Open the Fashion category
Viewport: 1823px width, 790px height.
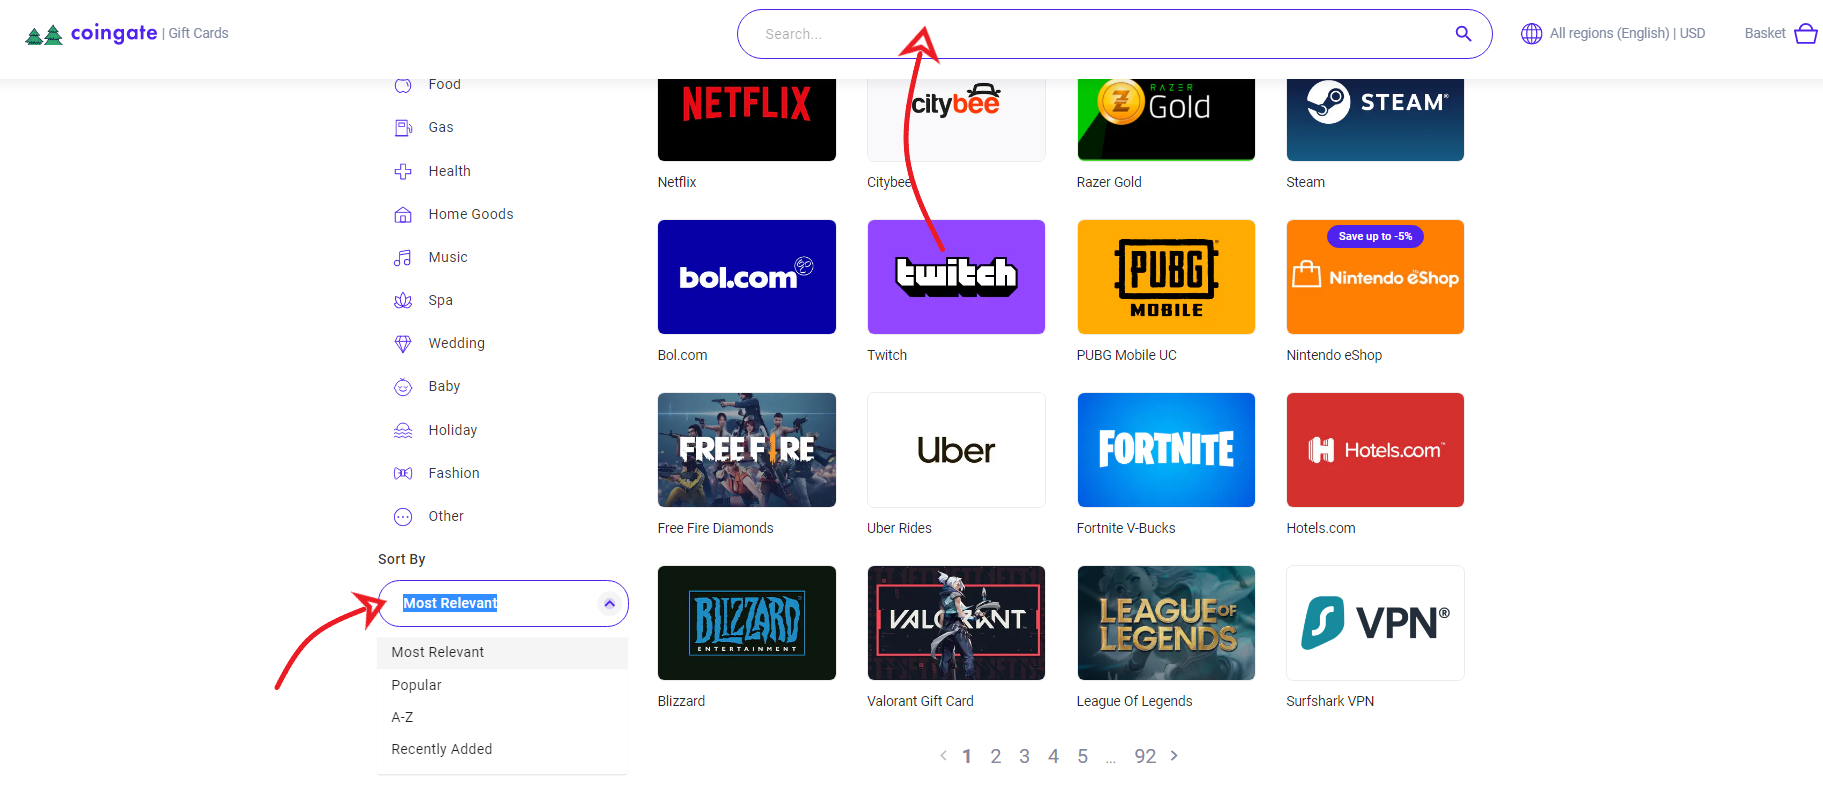click(454, 473)
